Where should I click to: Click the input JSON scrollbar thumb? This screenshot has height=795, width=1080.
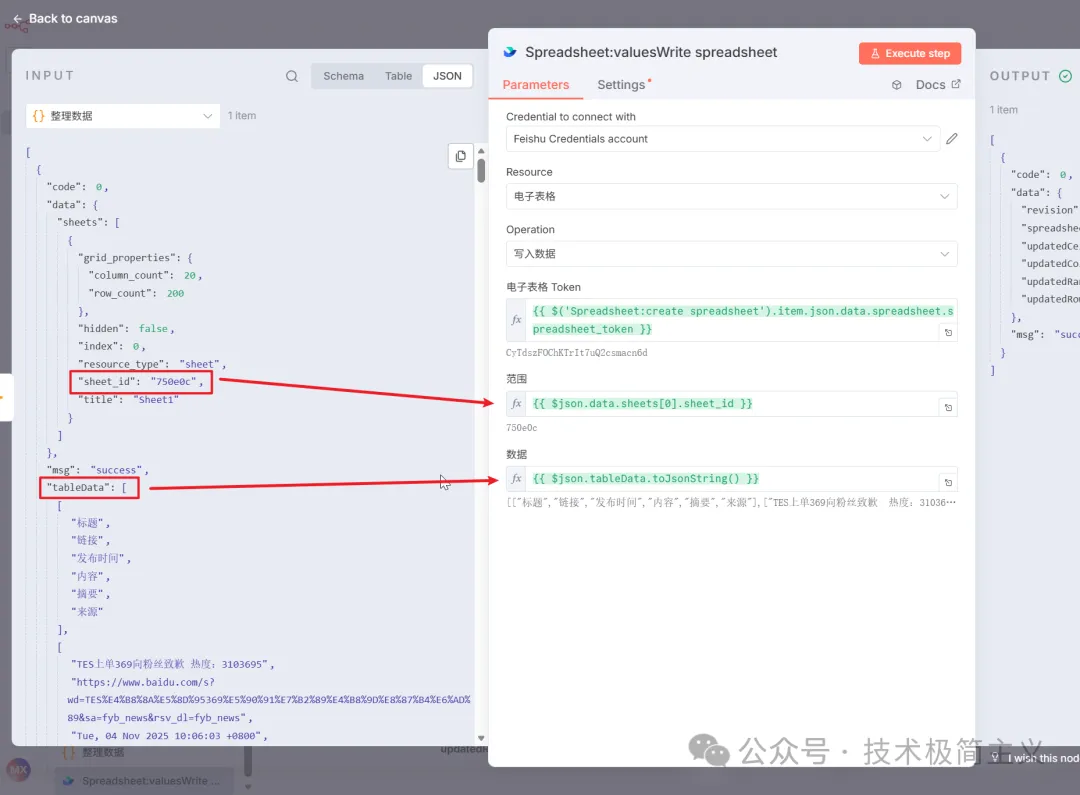click(x=481, y=170)
